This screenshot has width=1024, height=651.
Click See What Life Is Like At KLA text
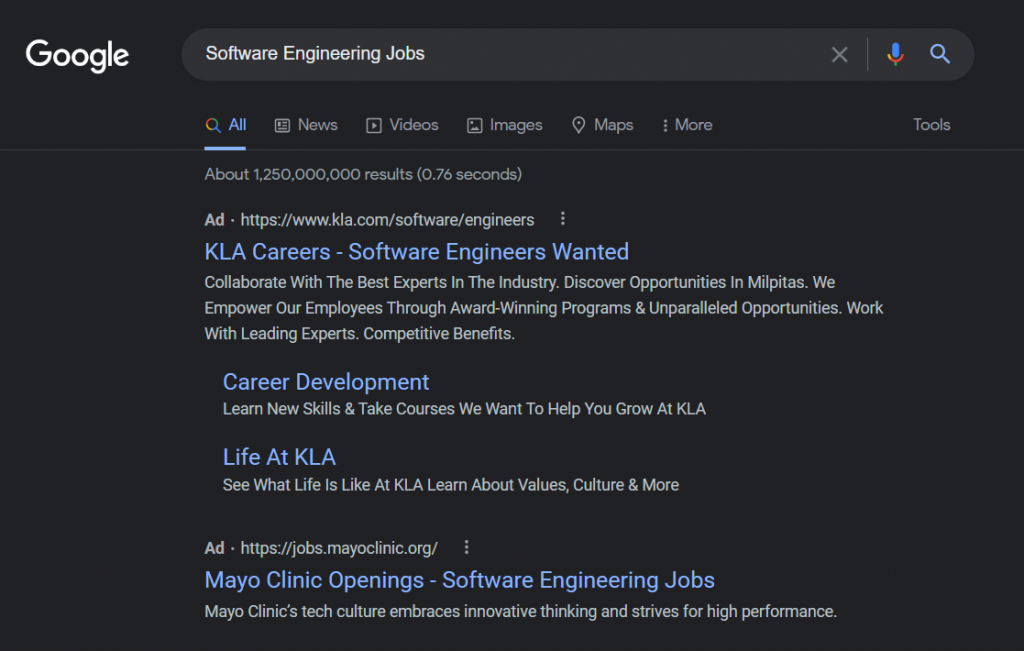[451, 485]
